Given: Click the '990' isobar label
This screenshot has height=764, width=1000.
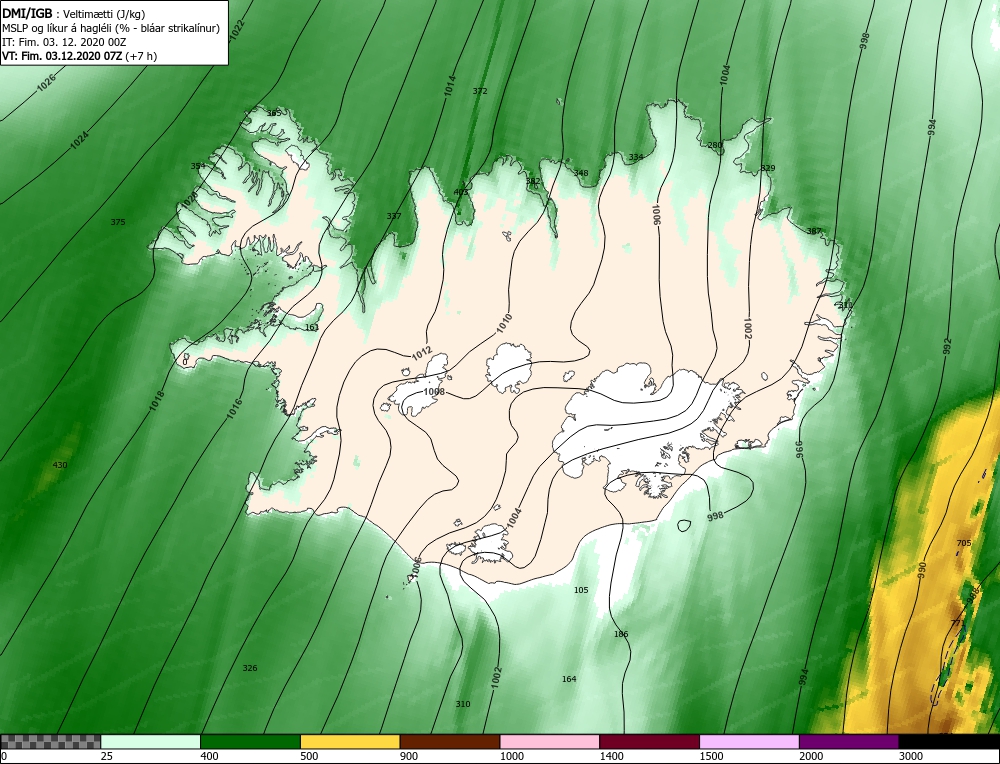Looking at the screenshot, I should [x=922, y=571].
